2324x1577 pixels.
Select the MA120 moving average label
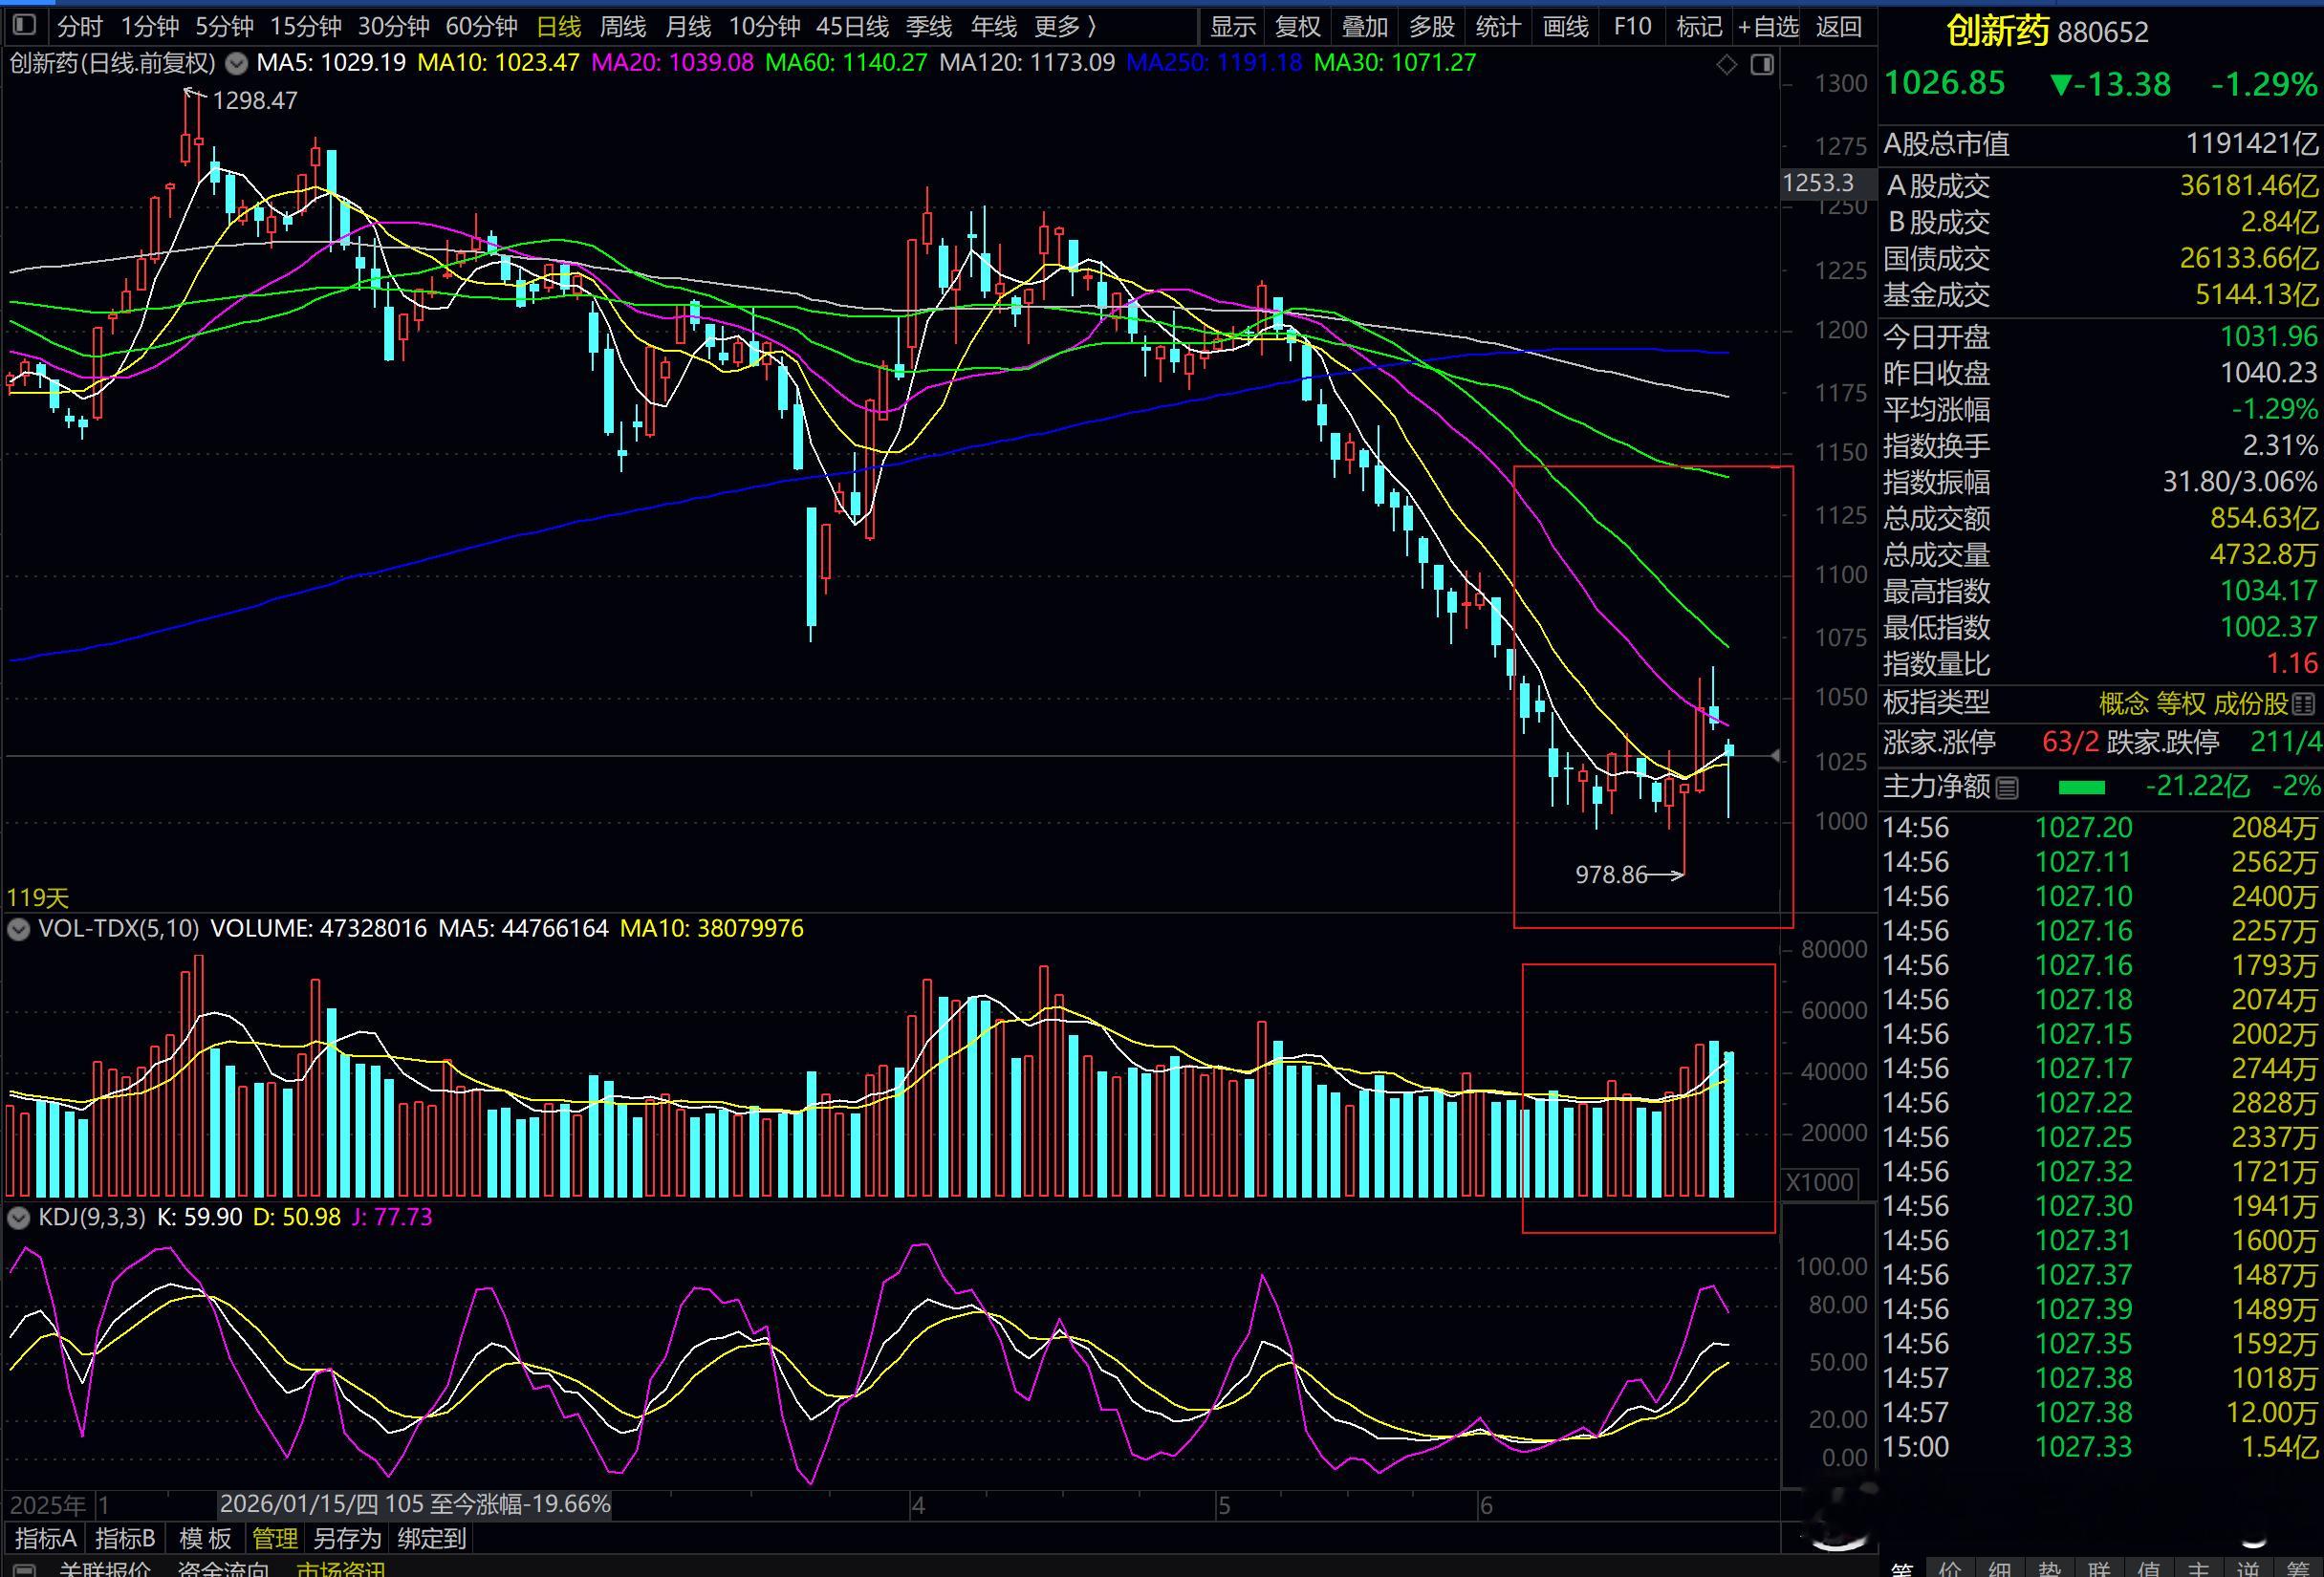point(1027,63)
